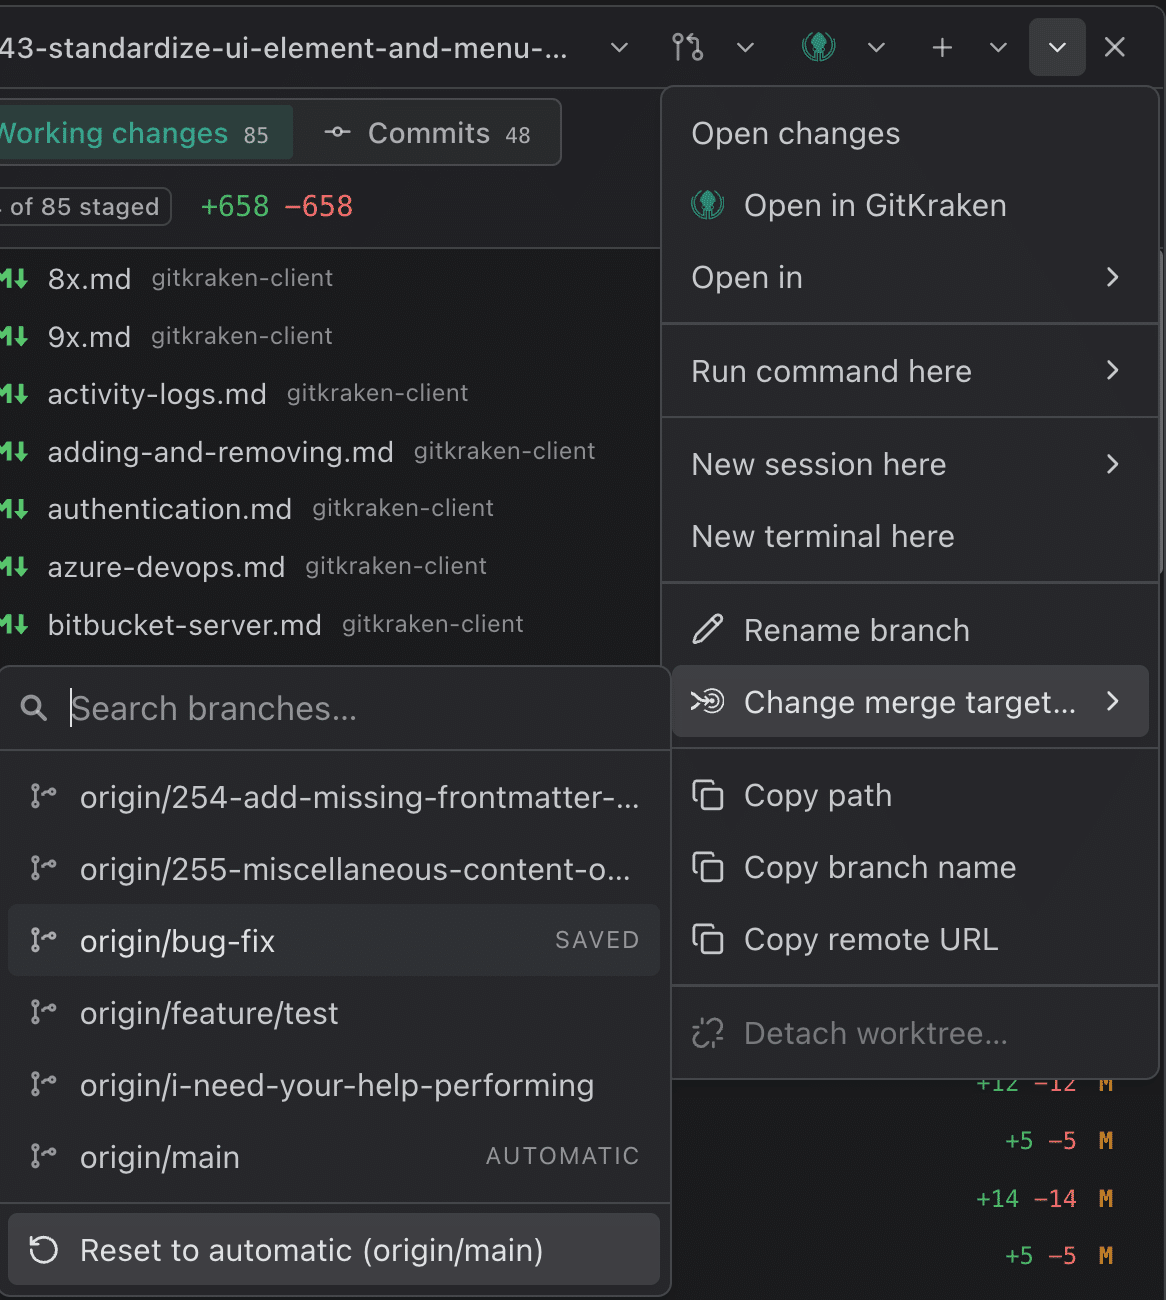
Task: Choose Copy branch name
Action: pyautogui.click(x=910, y=867)
